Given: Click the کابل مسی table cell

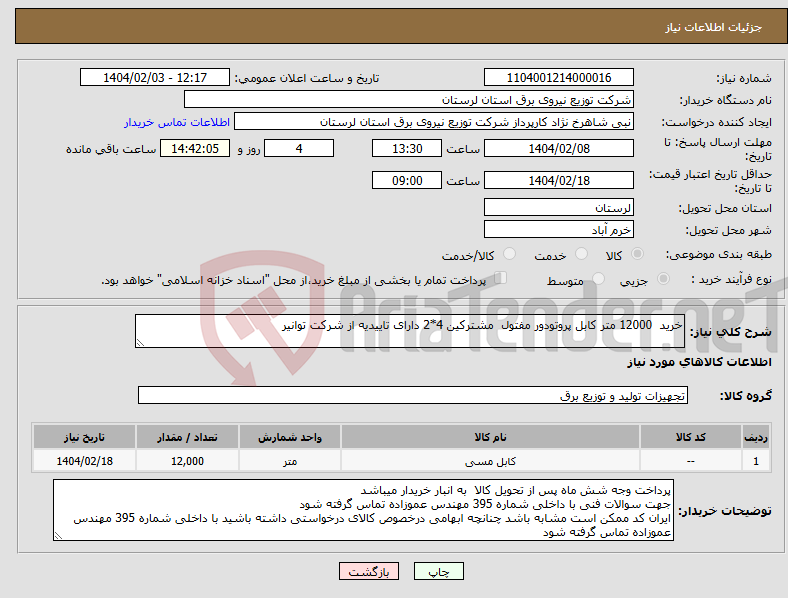Looking at the screenshot, I should coord(490,461).
